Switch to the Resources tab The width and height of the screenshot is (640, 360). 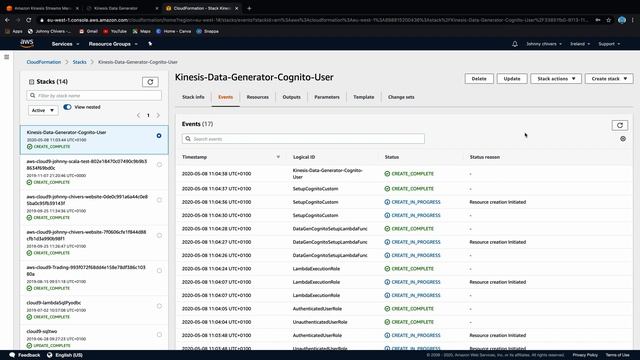pyautogui.click(x=258, y=97)
